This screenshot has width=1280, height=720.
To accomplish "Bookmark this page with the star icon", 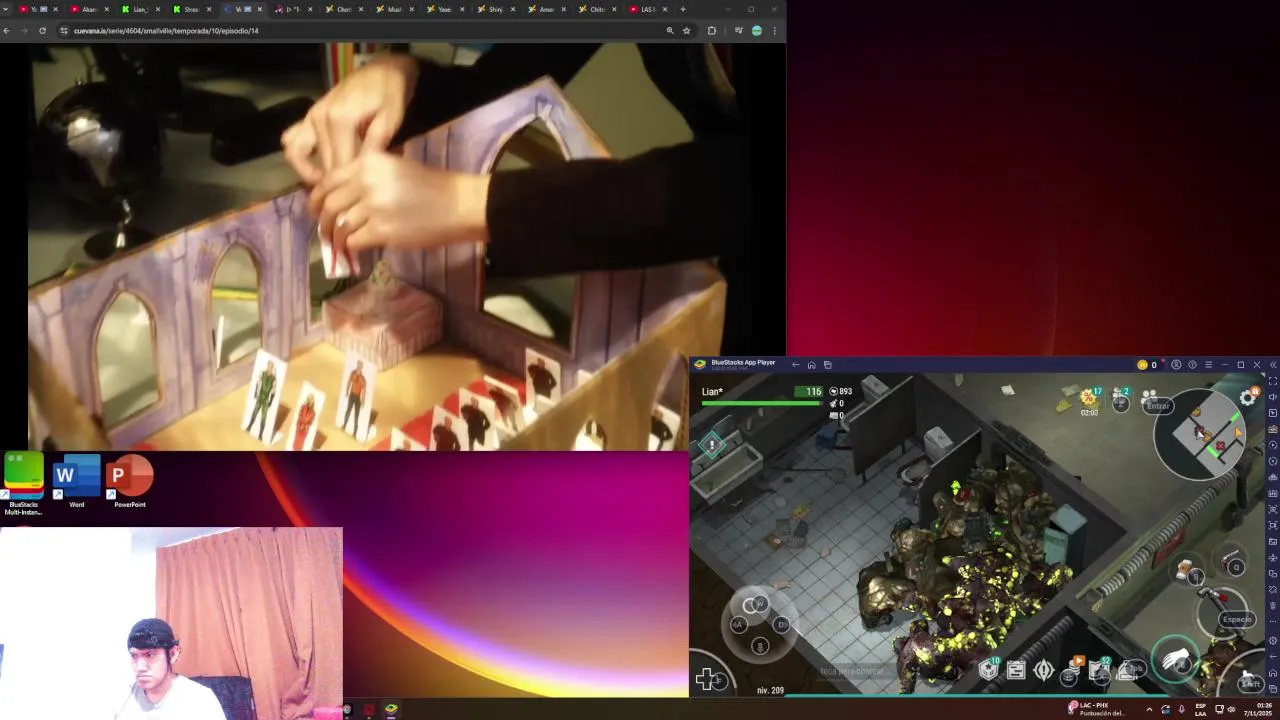I will [686, 31].
